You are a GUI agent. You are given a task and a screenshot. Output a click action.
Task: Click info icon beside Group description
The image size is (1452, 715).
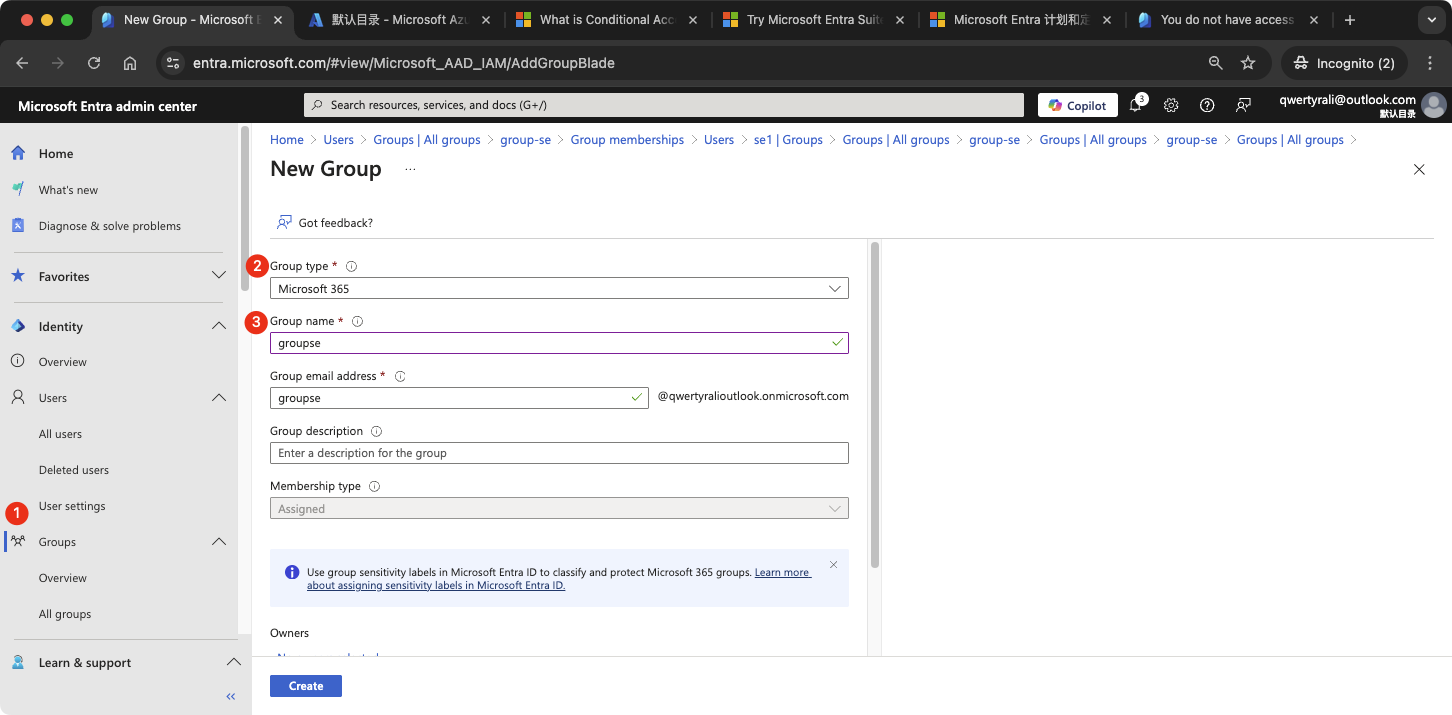377,431
